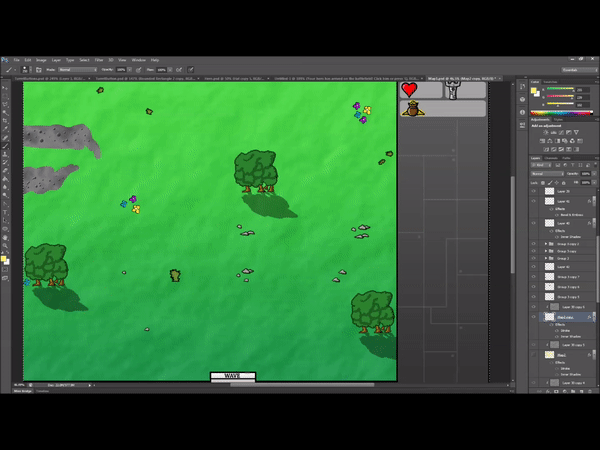
Task: Select the Brush tool in the toolbar
Action: coord(5,146)
